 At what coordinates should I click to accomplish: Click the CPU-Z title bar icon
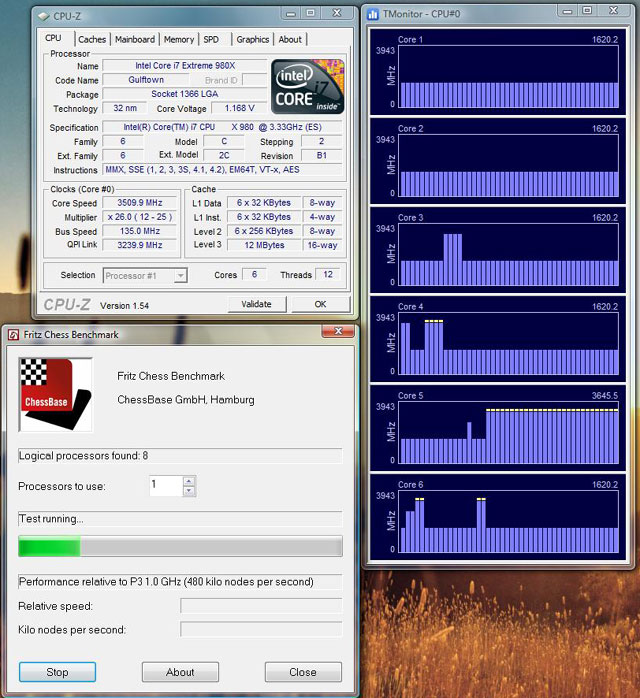tap(44, 16)
